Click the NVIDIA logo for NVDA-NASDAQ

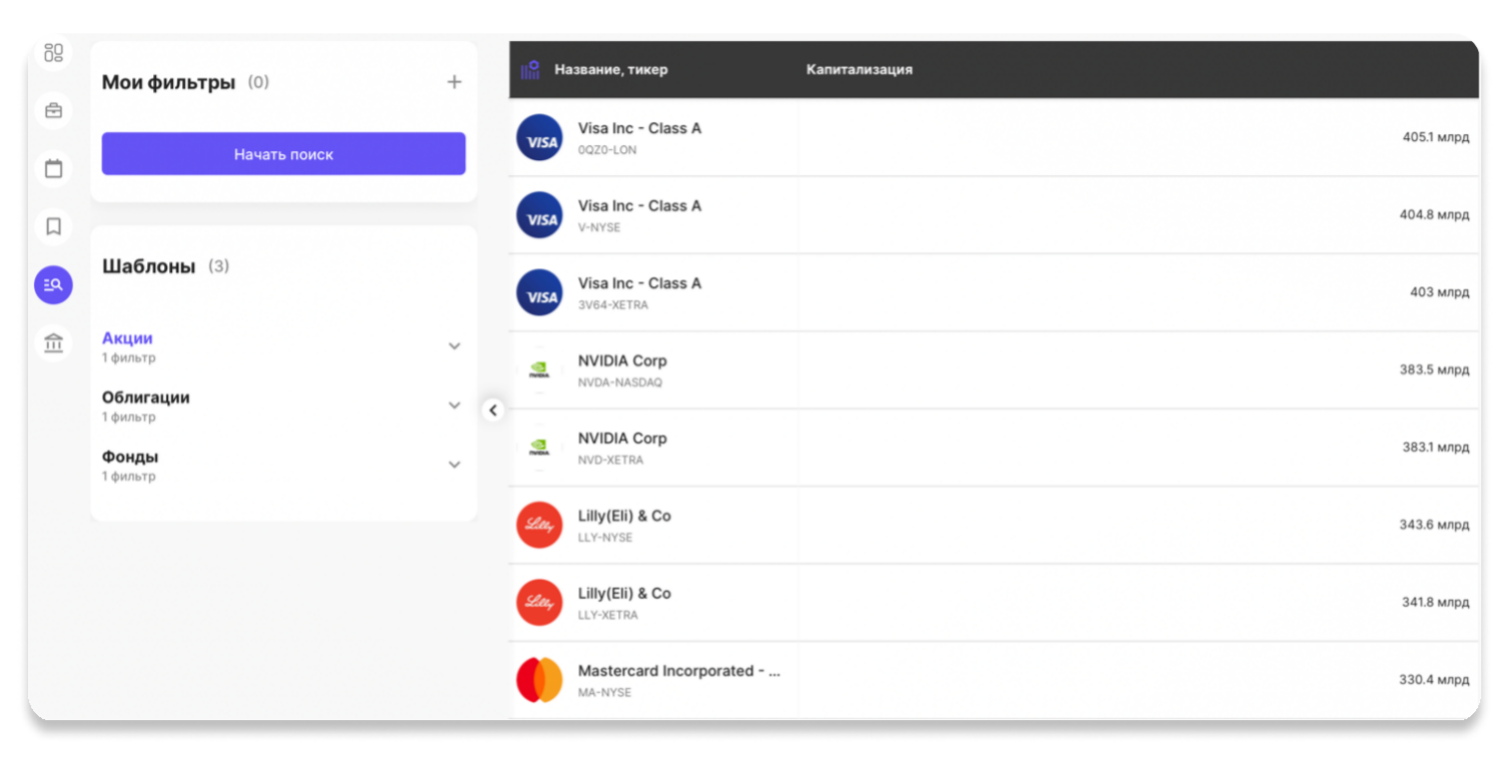click(540, 370)
